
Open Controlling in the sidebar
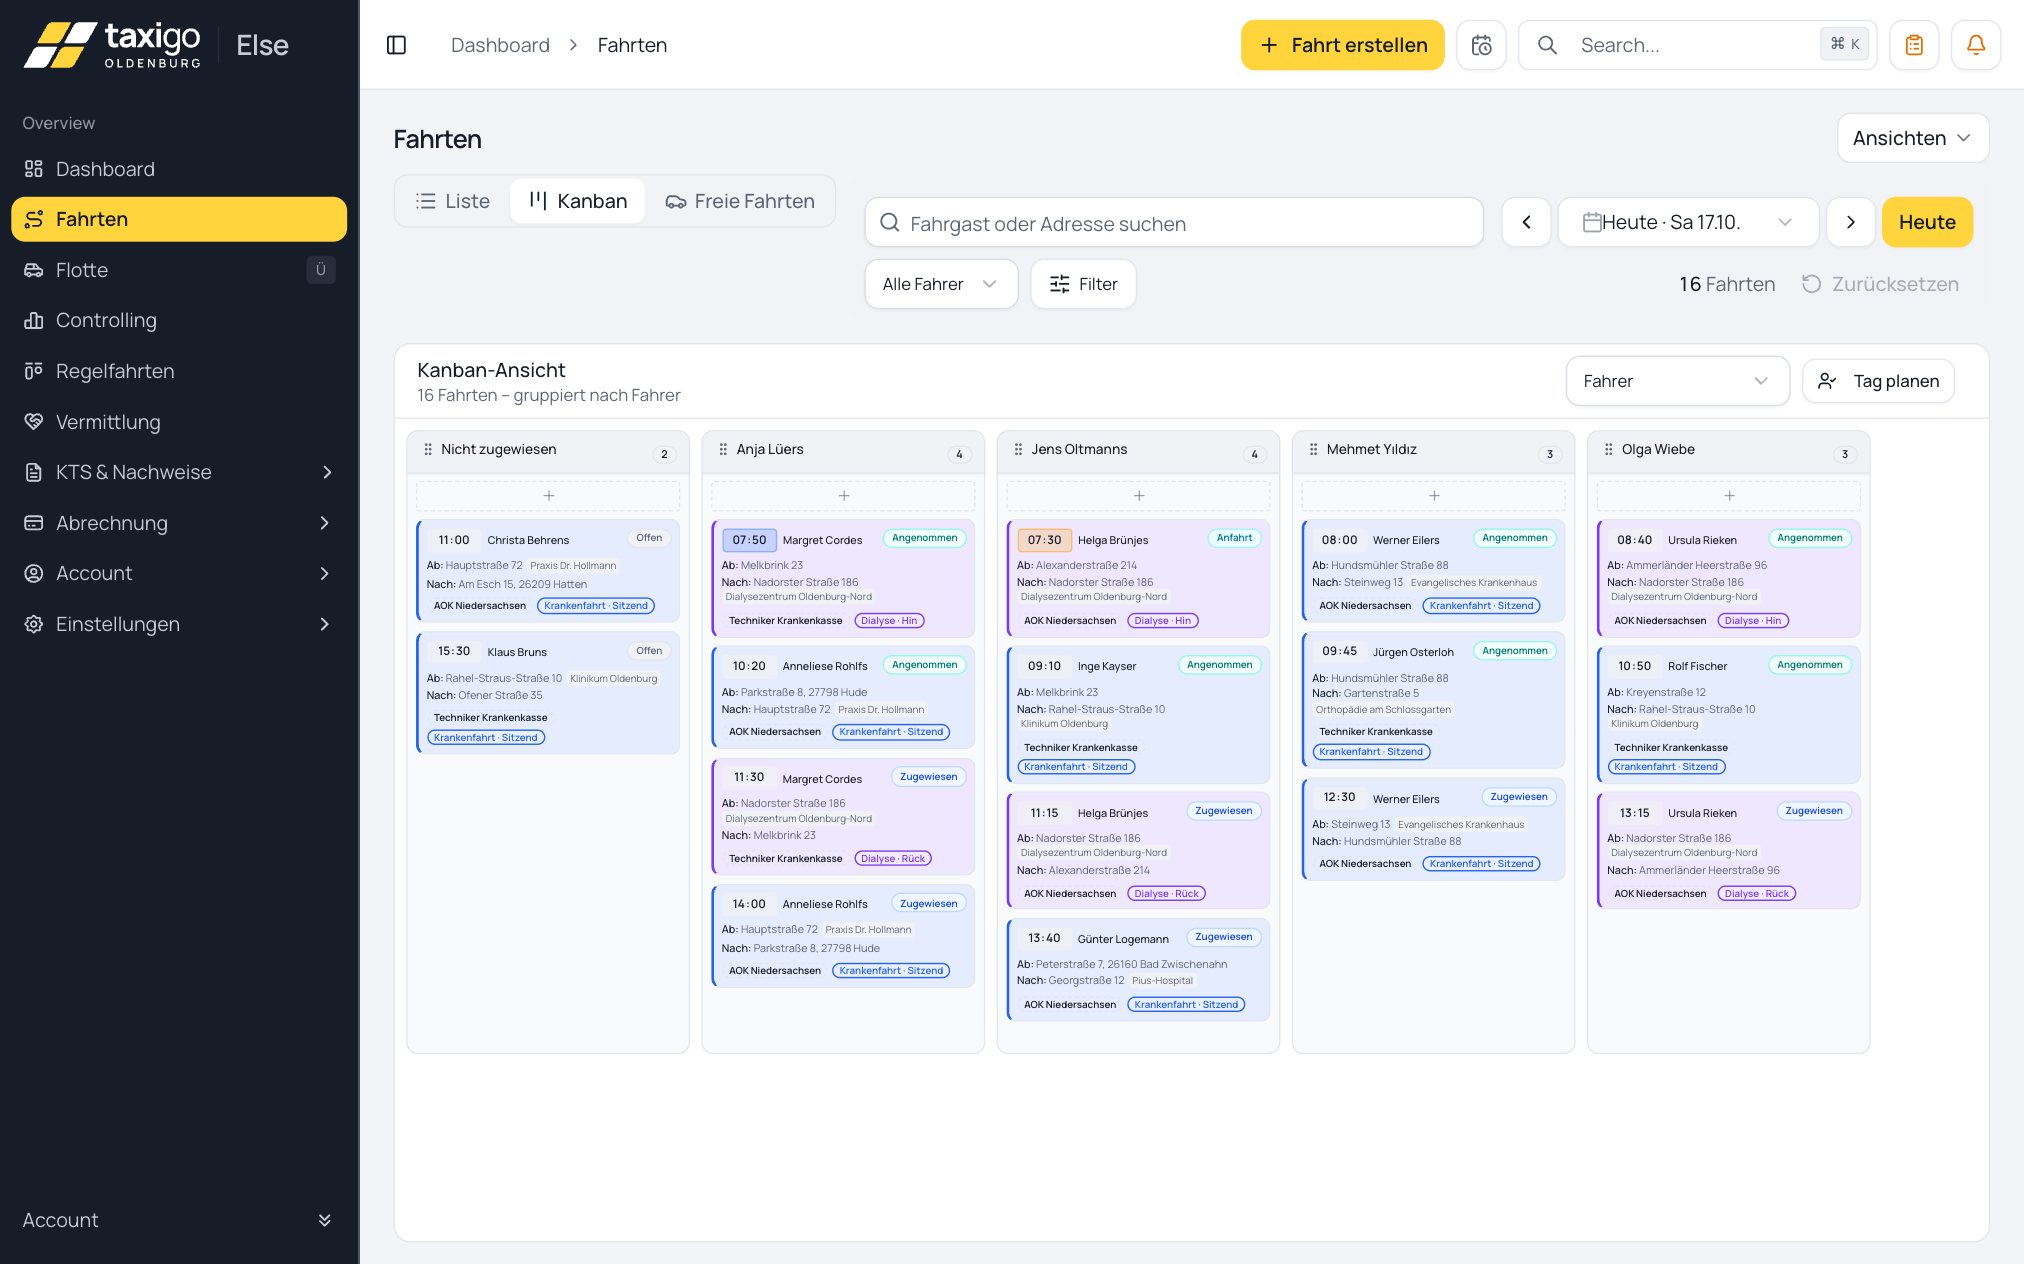tap(179, 320)
